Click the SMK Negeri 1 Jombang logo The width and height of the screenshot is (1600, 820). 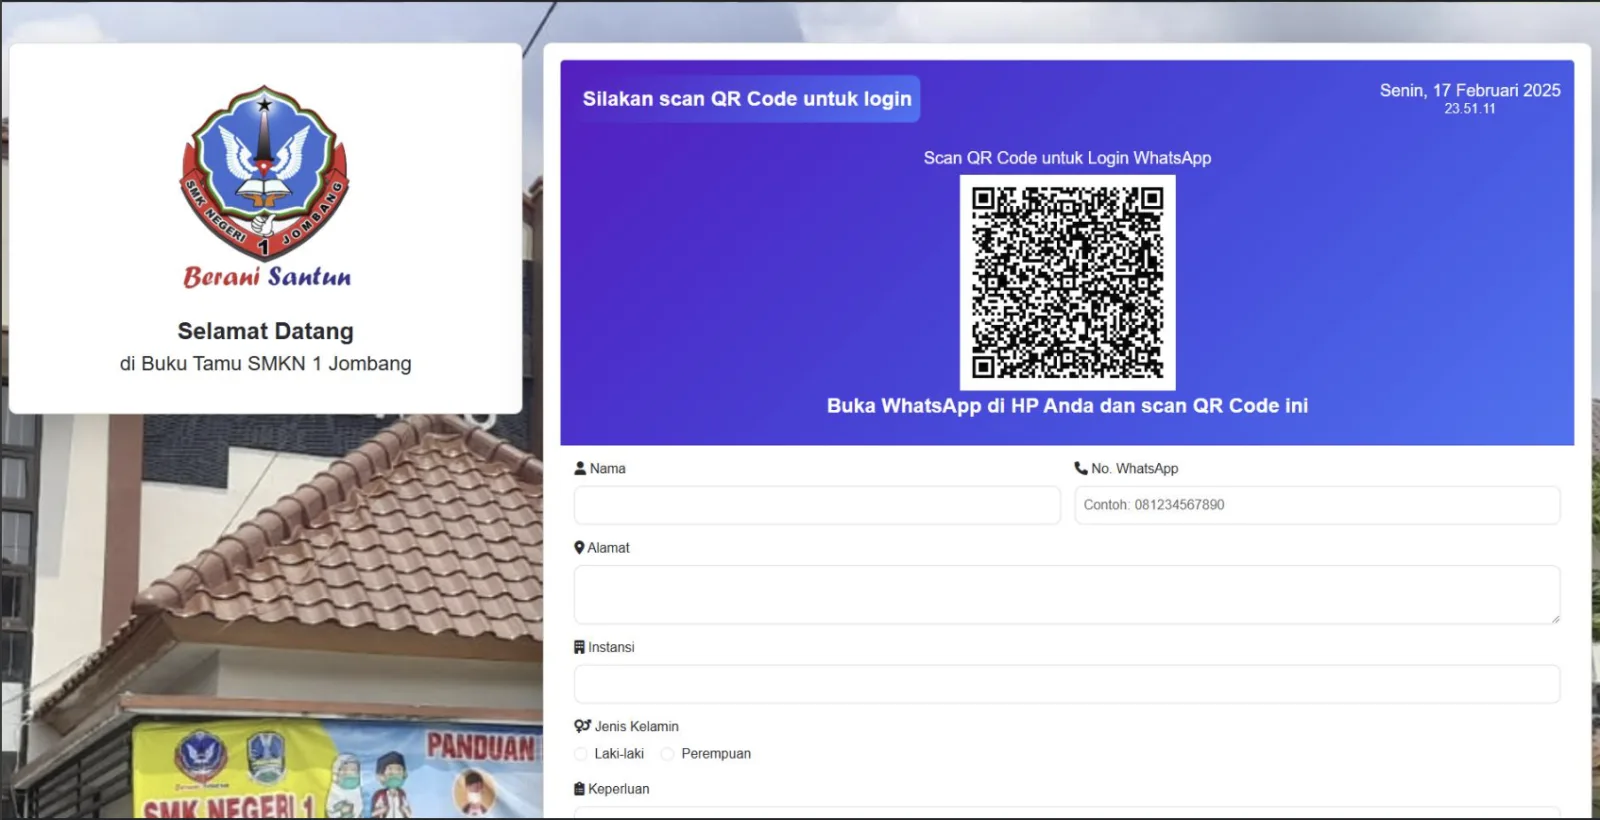point(265,172)
